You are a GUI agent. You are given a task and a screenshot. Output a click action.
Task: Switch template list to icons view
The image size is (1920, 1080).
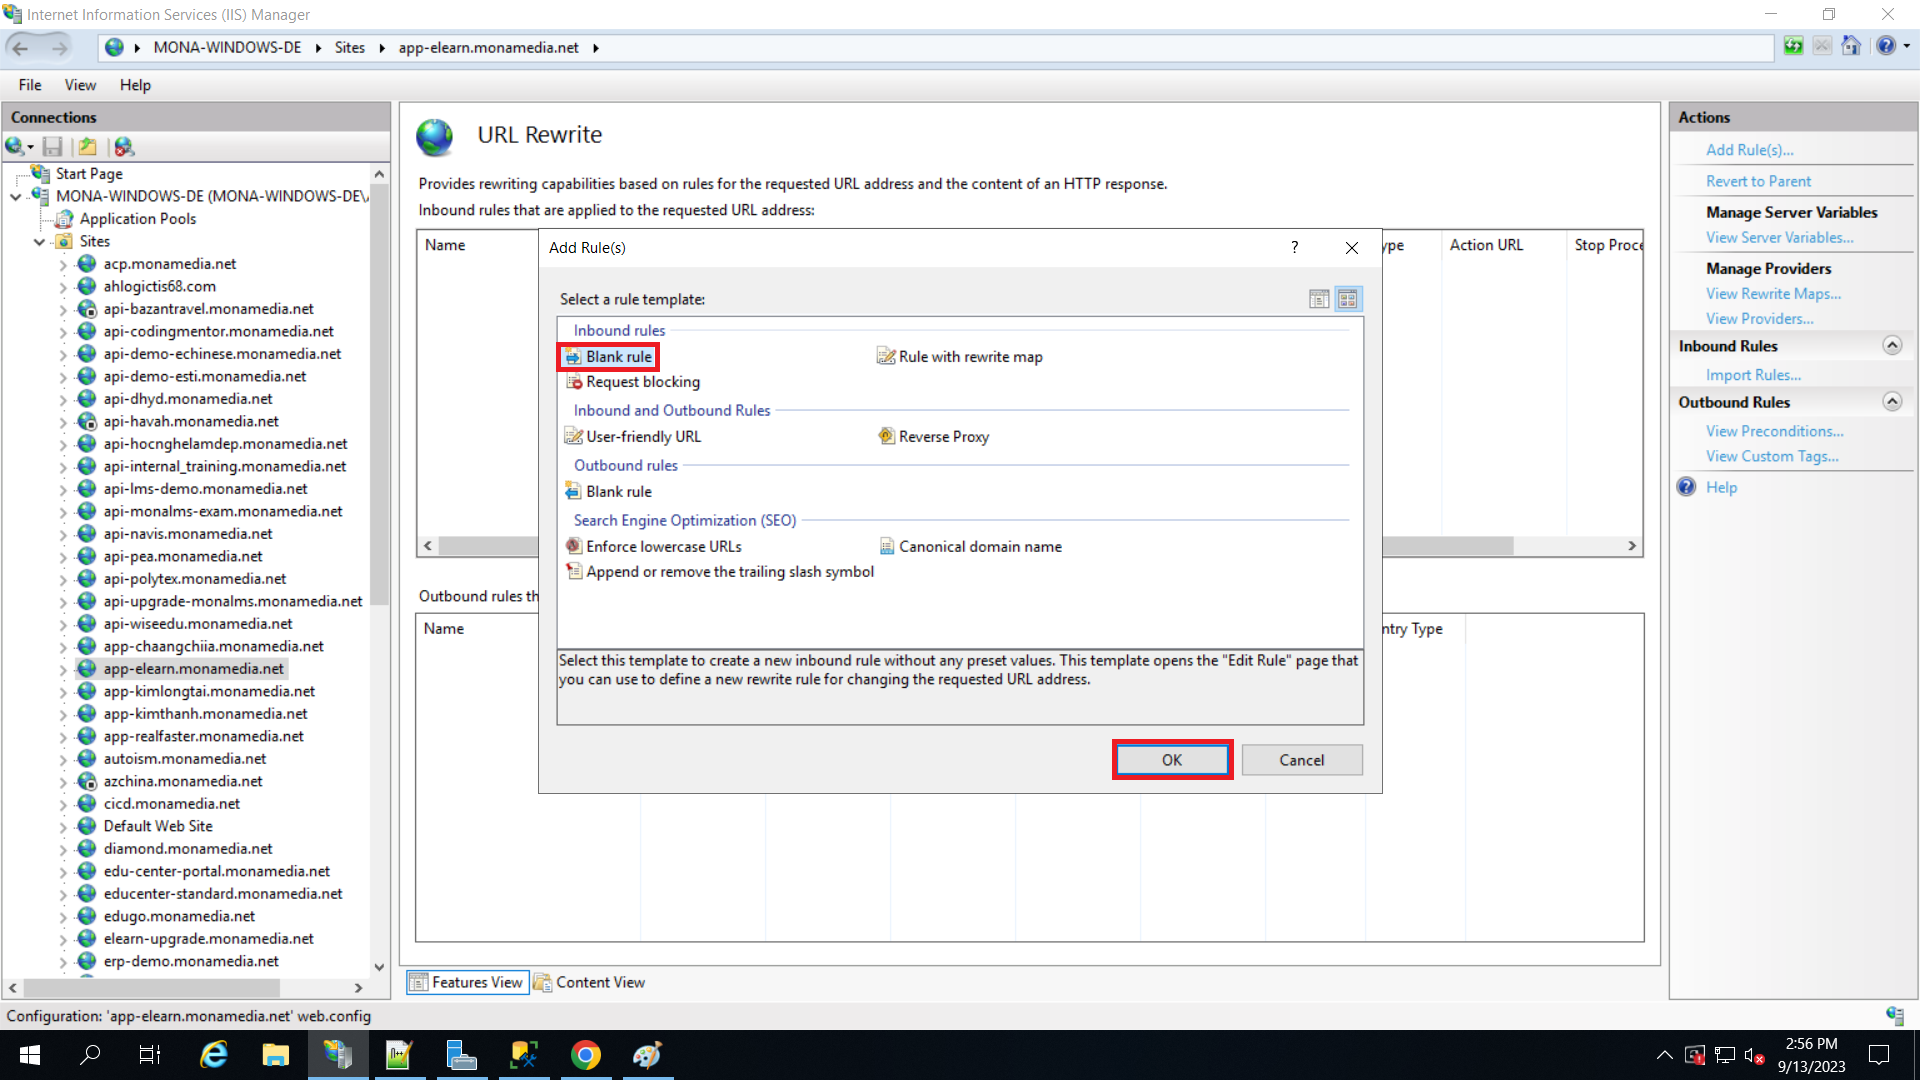1348,299
